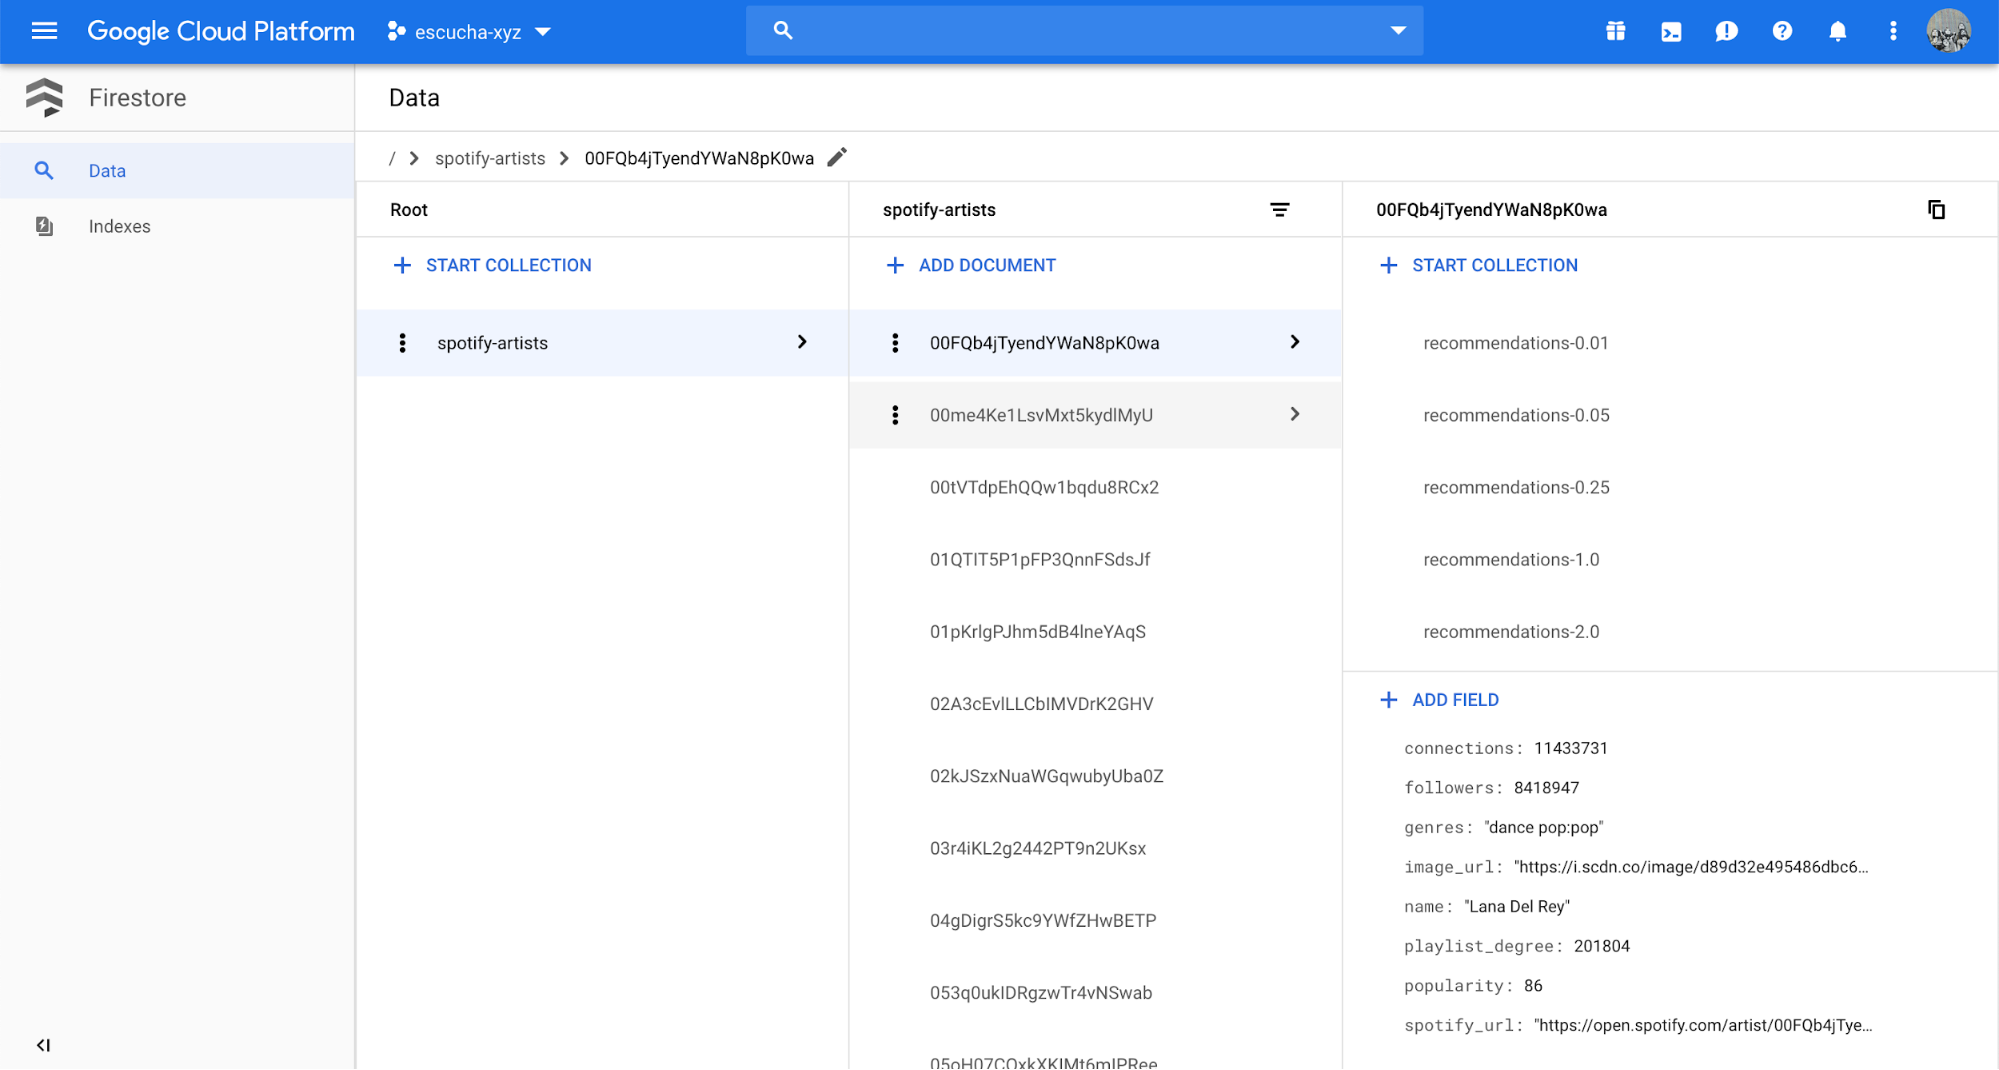Select the playlist_degree field value 201804
This screenshot has width=1999, height=1070.
1601,946
